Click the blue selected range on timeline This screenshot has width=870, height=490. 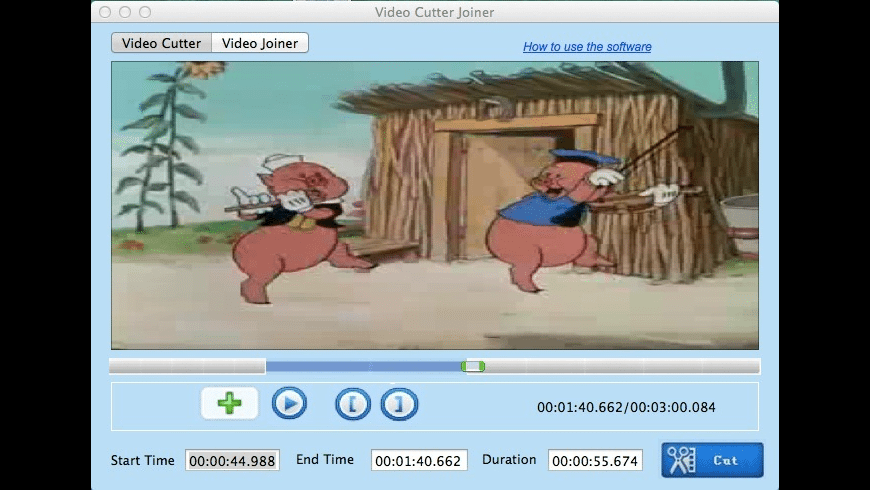point(363,366)
